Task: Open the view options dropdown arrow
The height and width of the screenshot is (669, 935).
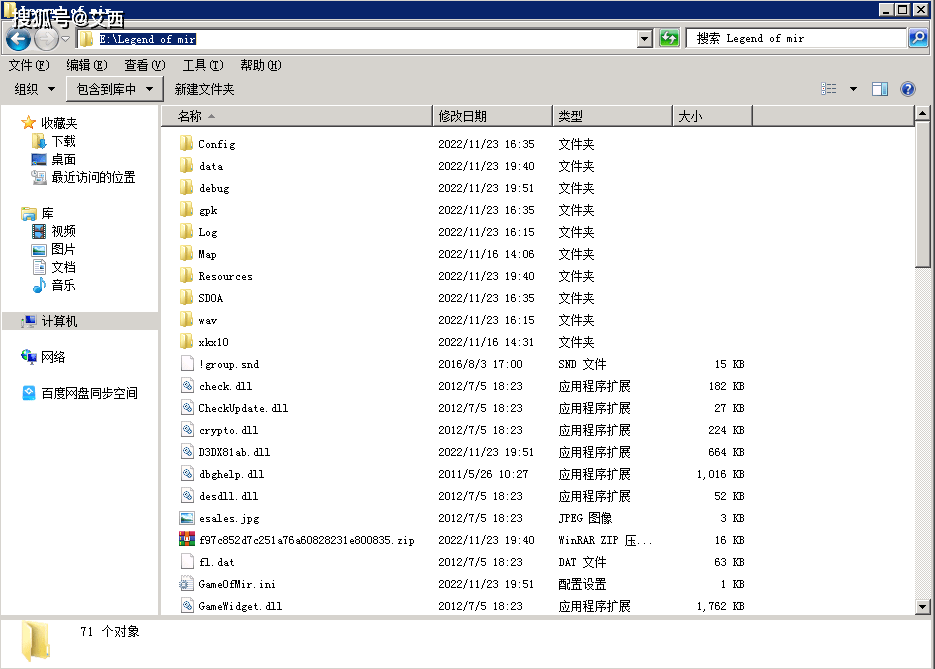Action: 853,89
